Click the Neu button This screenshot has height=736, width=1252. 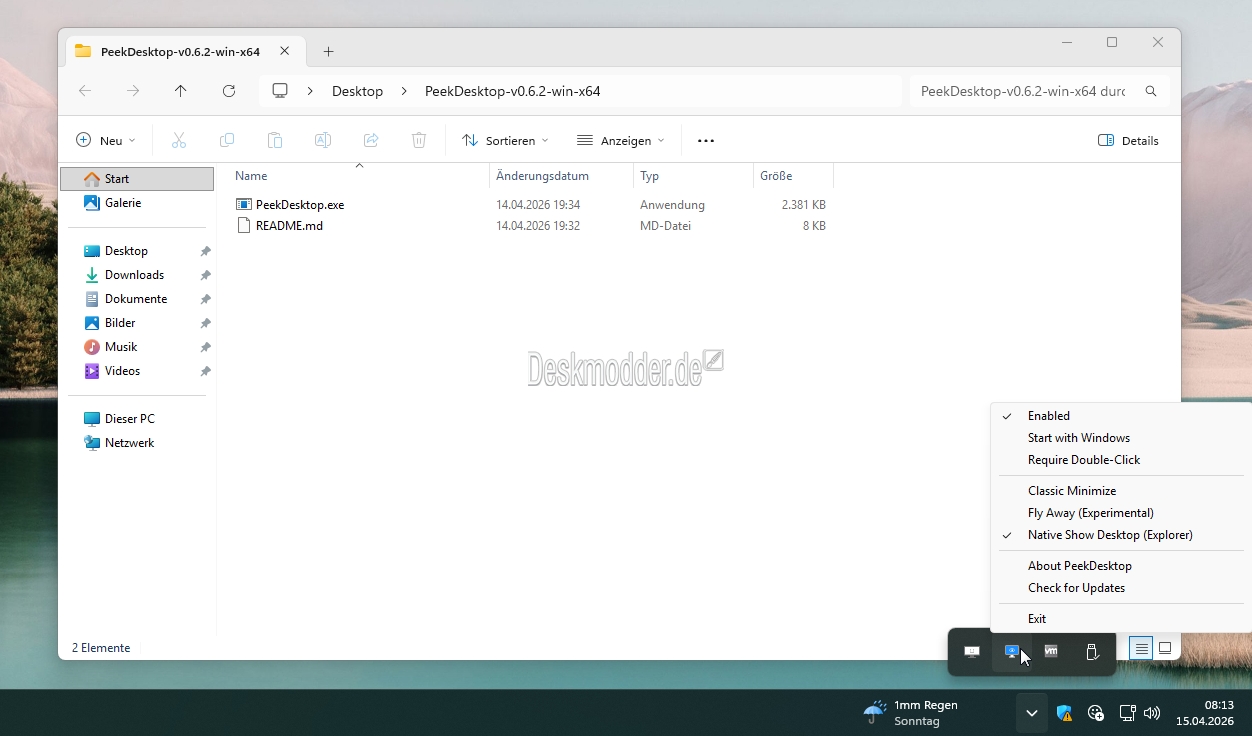[106, 141]
